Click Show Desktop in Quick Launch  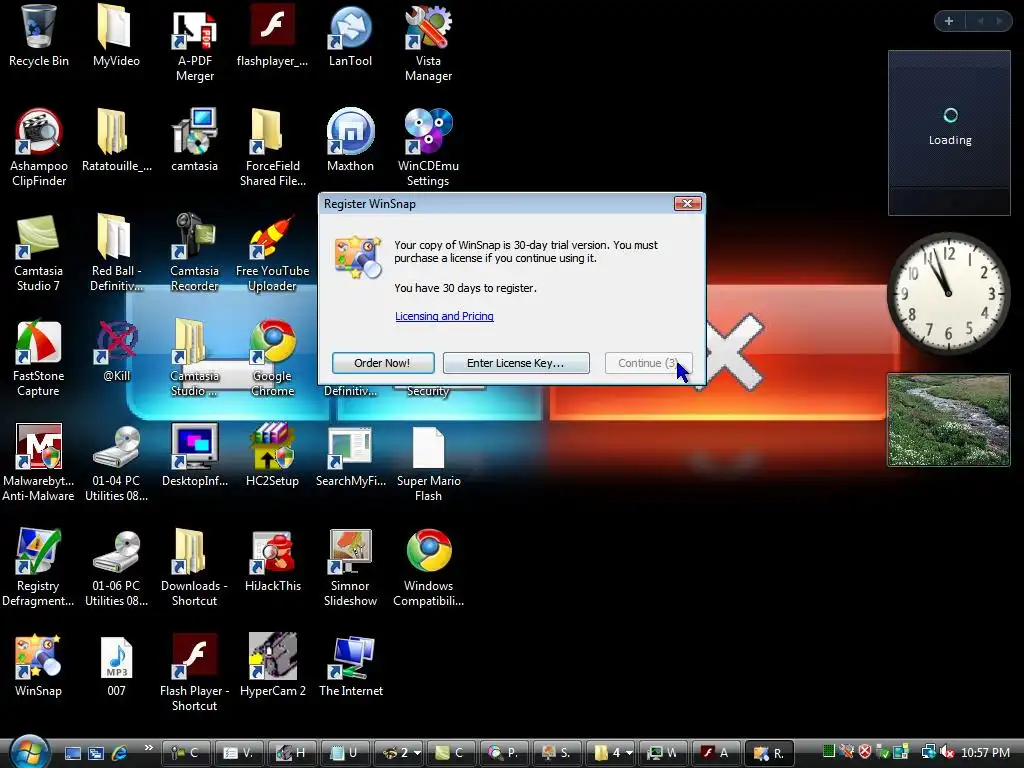pyautogui.click(x=73, y=753)
